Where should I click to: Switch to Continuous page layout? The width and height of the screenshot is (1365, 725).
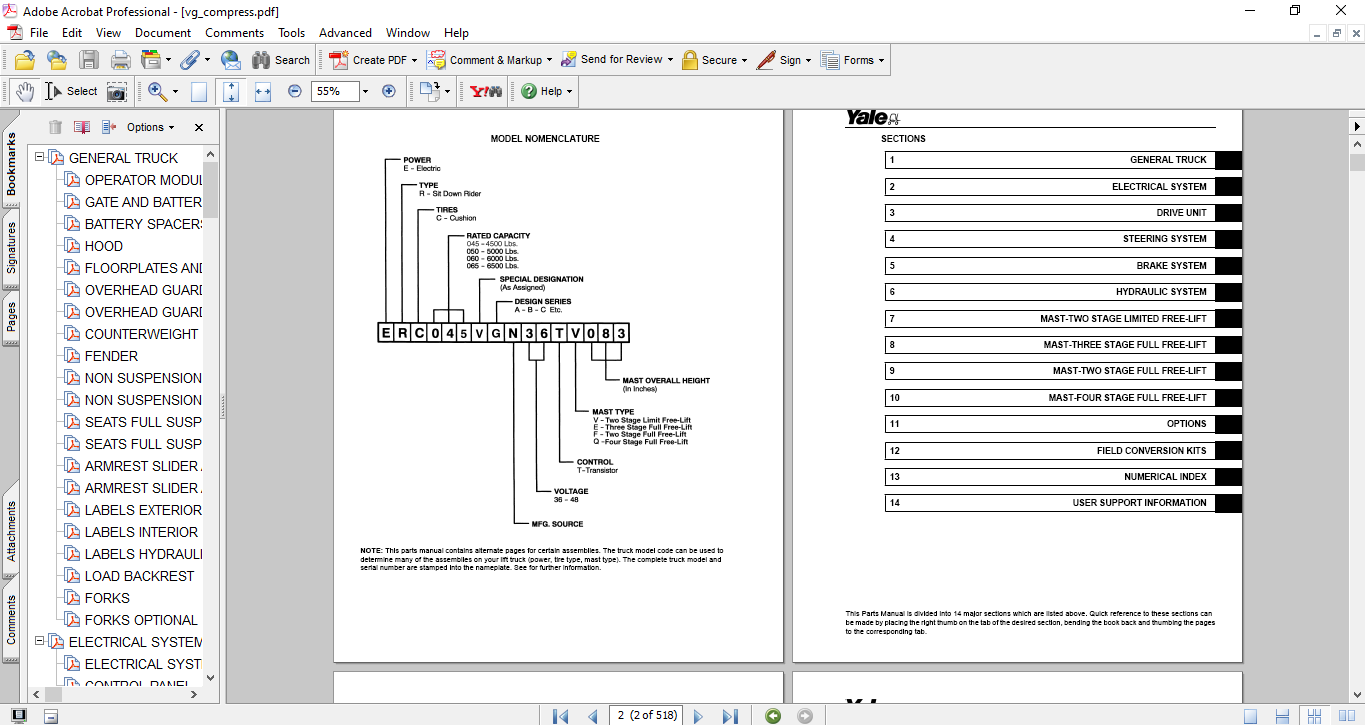(1282, 716)
